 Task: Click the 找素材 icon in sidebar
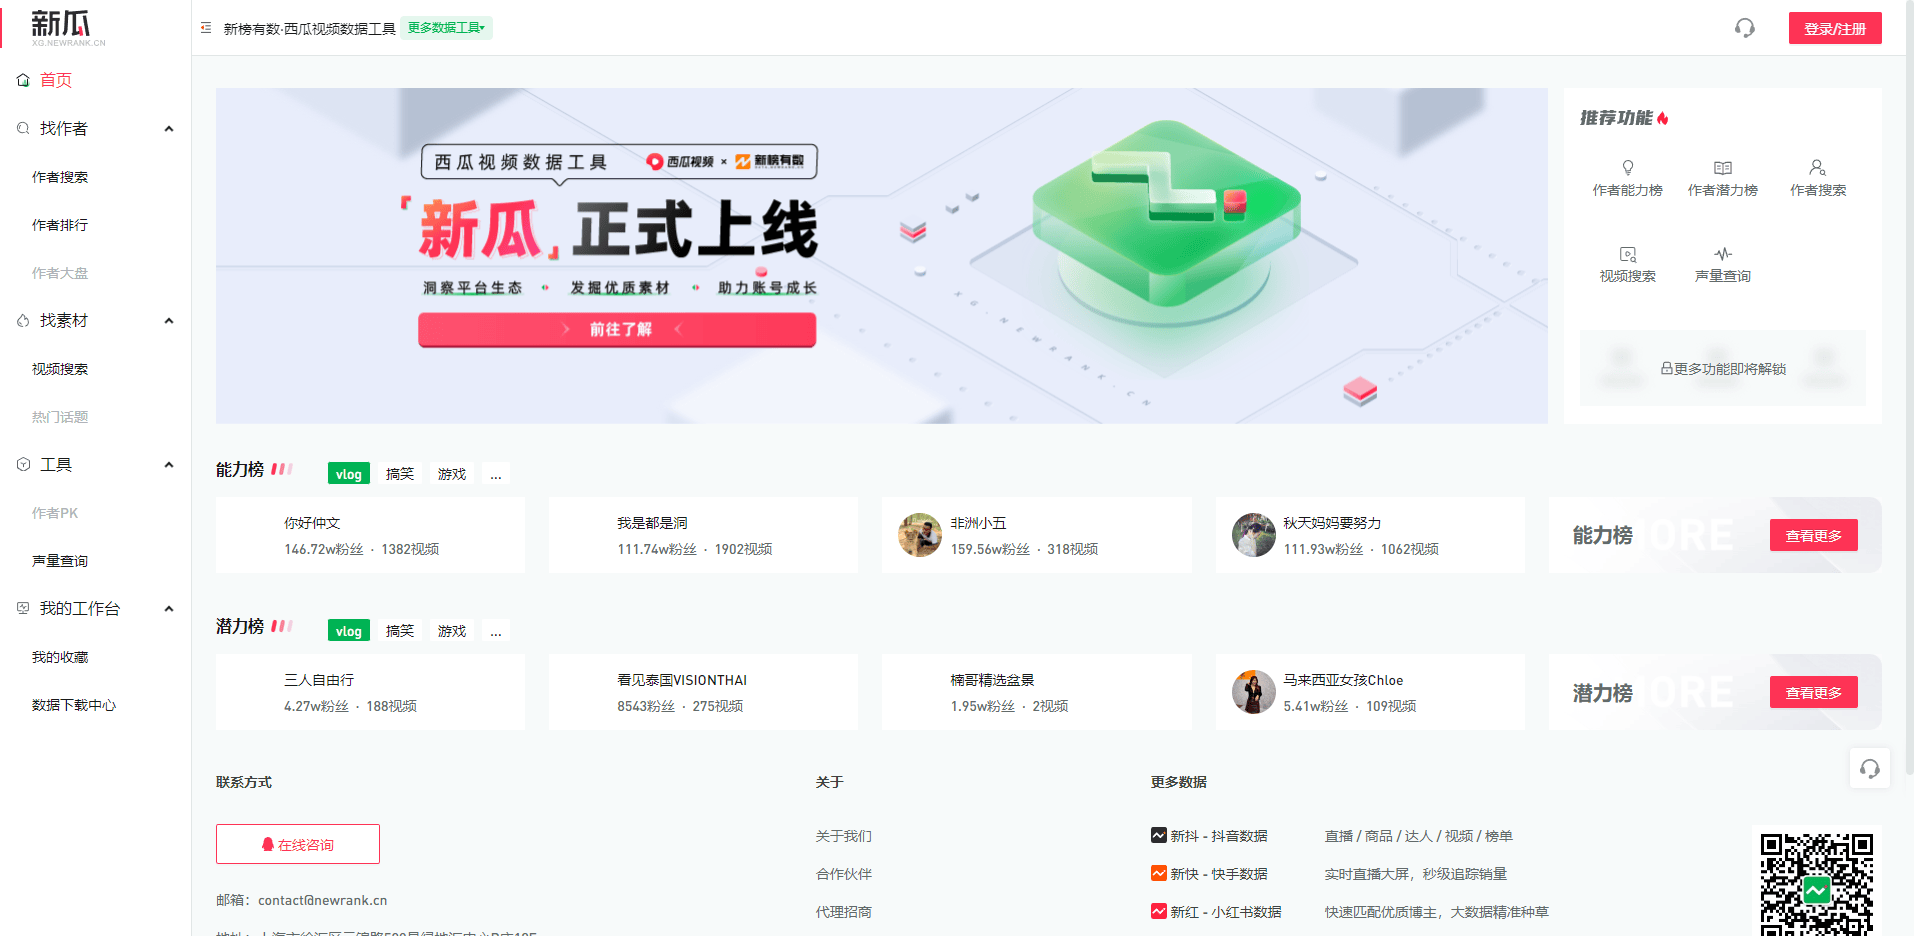(x=23, y=320)
